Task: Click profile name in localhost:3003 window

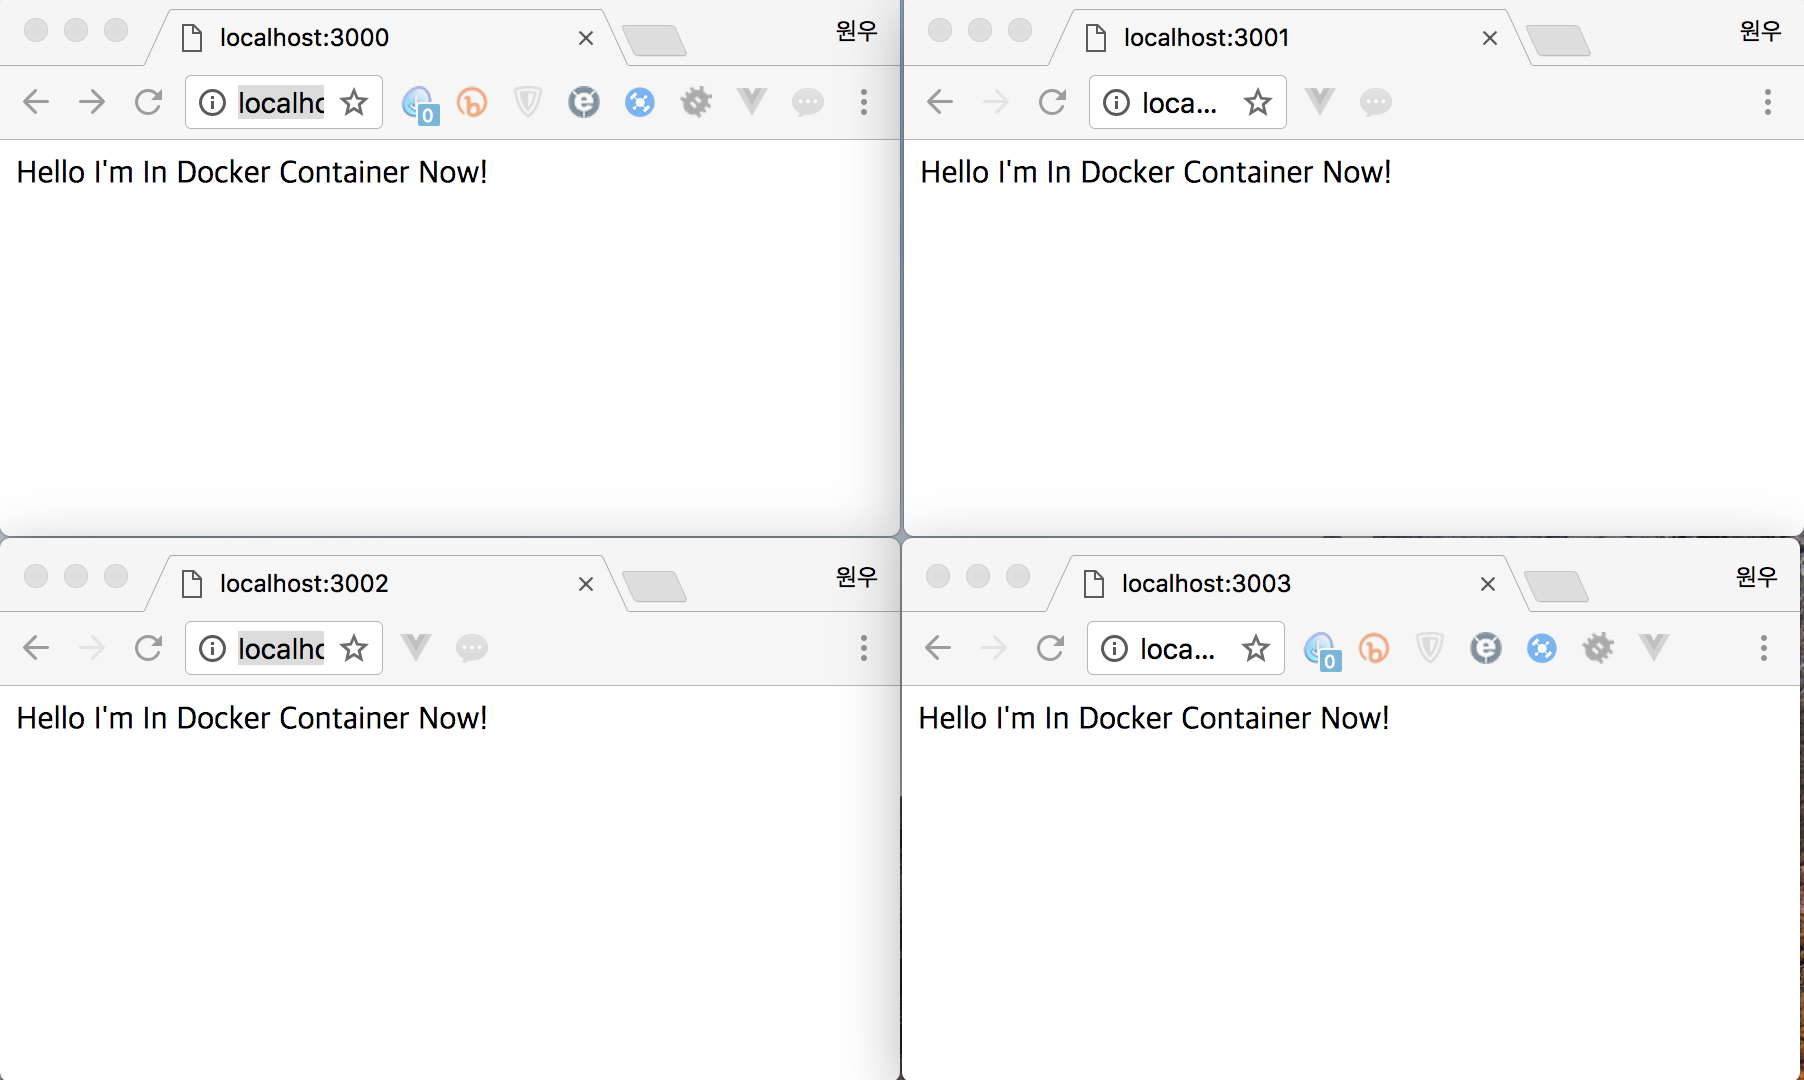Action: [1756, 577]
